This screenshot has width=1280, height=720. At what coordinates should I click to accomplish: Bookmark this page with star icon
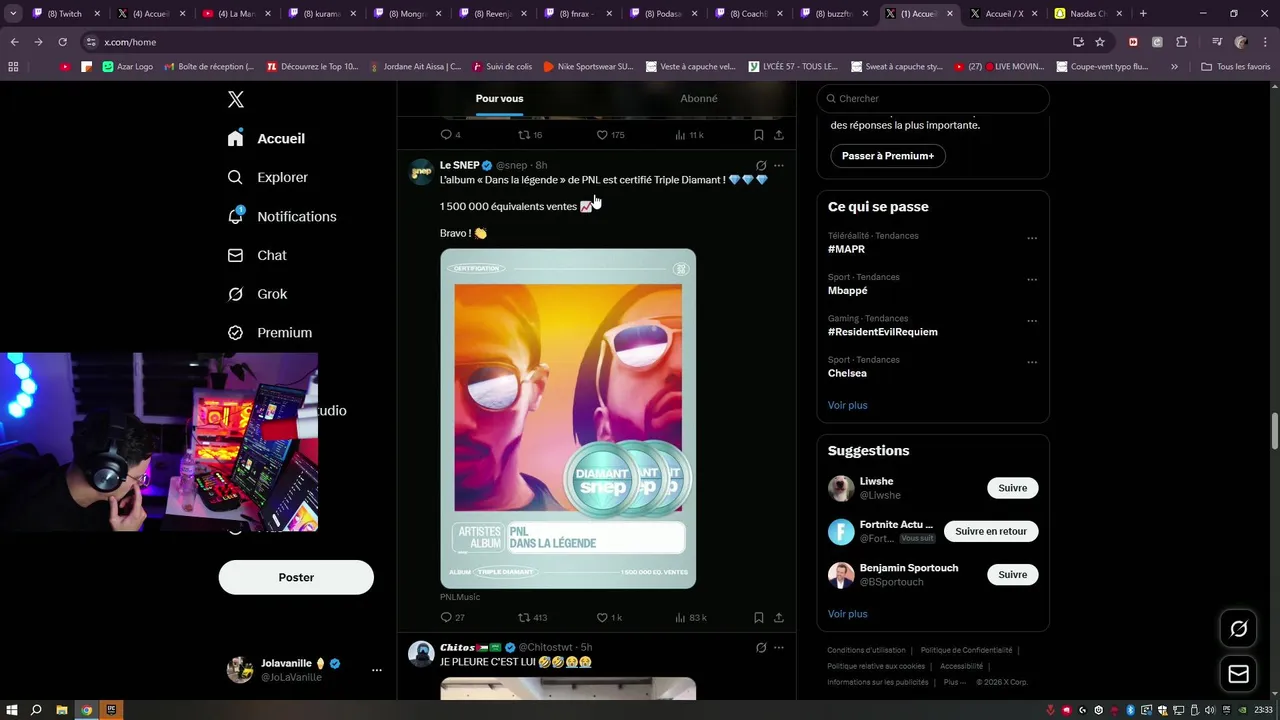1100,42
